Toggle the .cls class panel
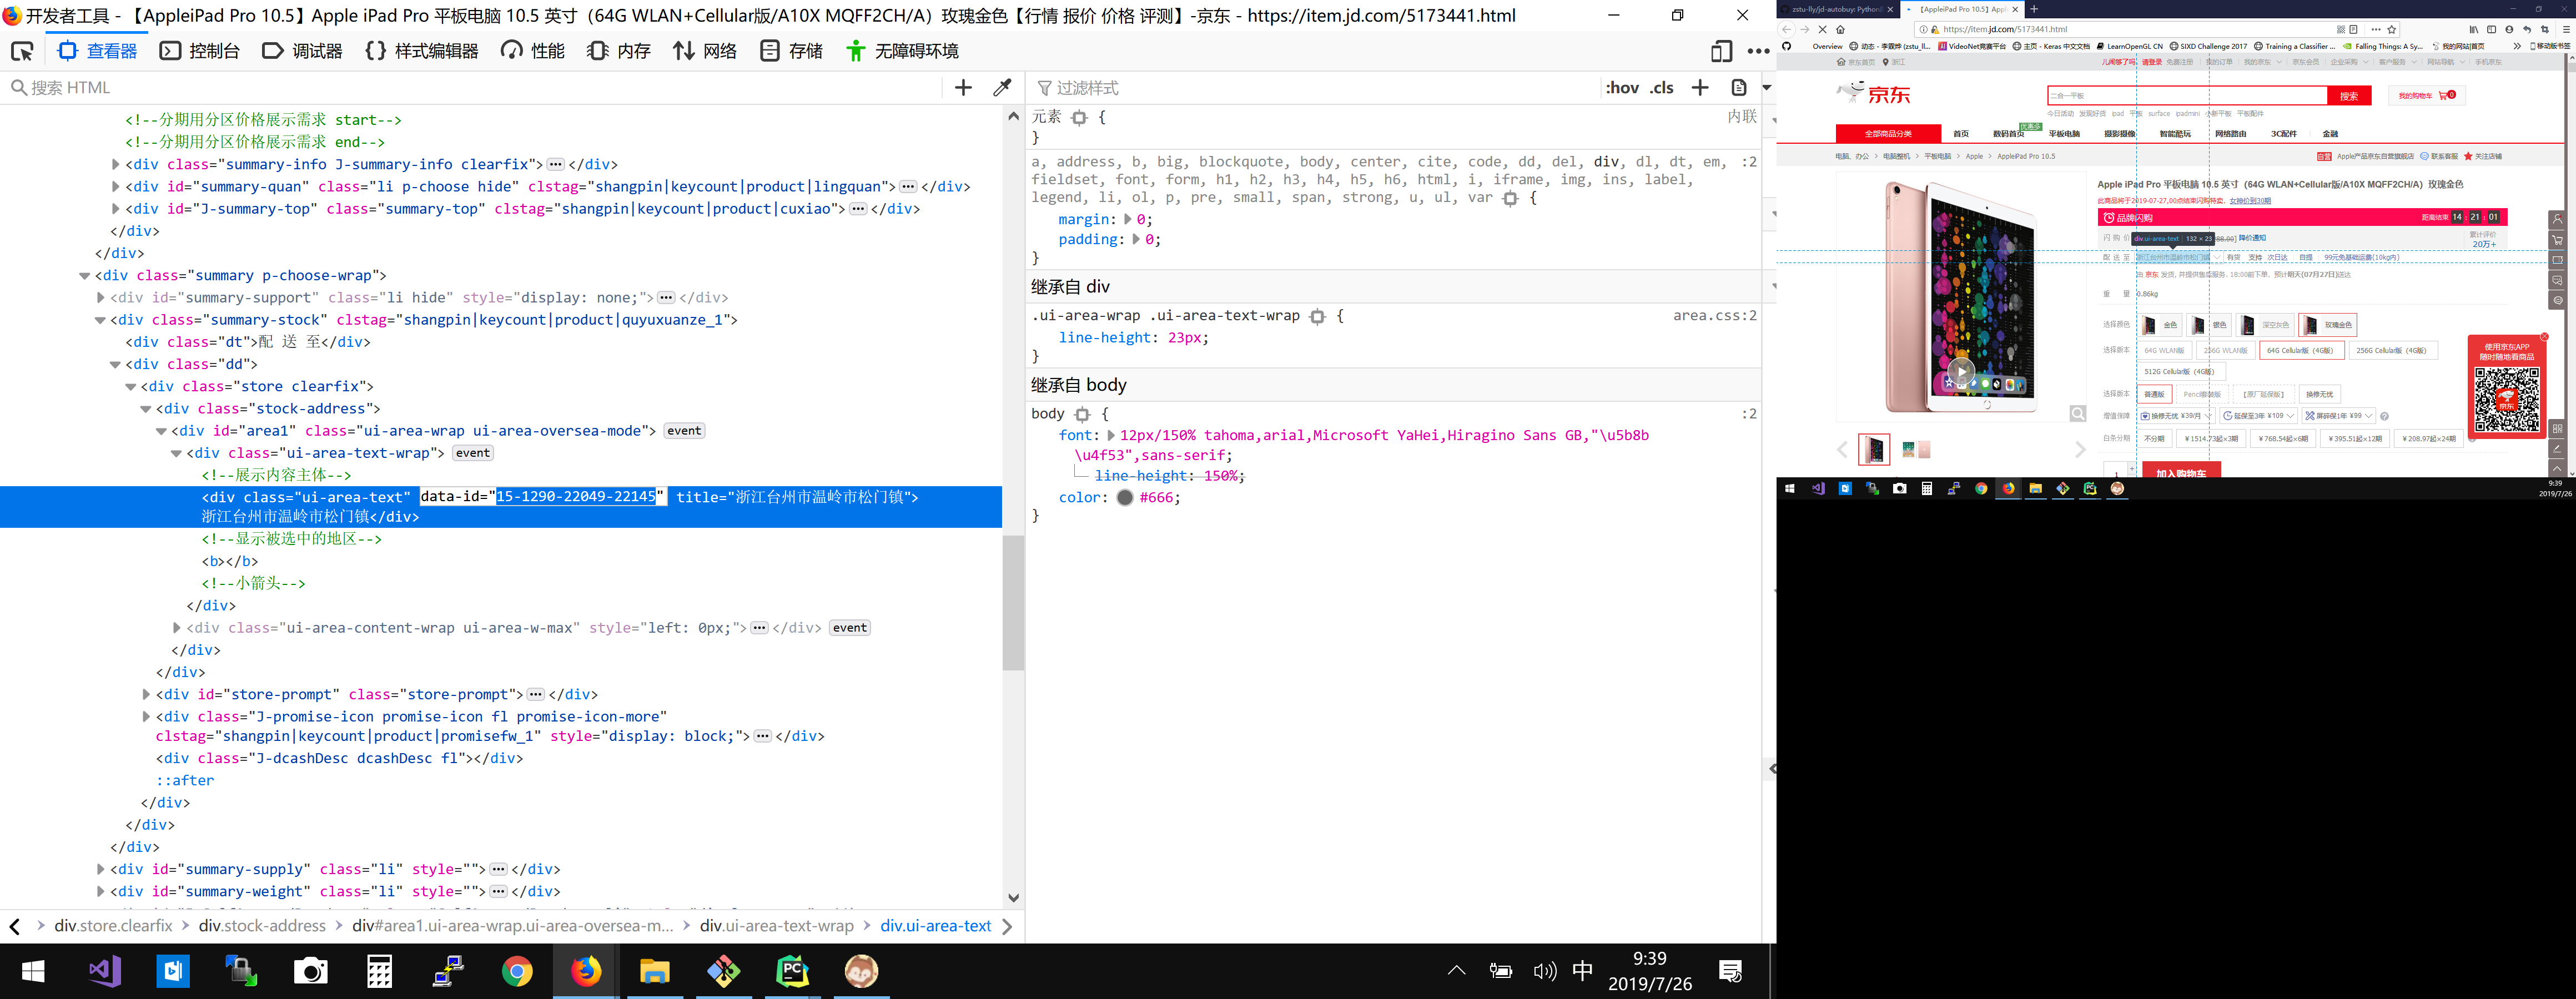2576x999 pixels. (1662, 88)
